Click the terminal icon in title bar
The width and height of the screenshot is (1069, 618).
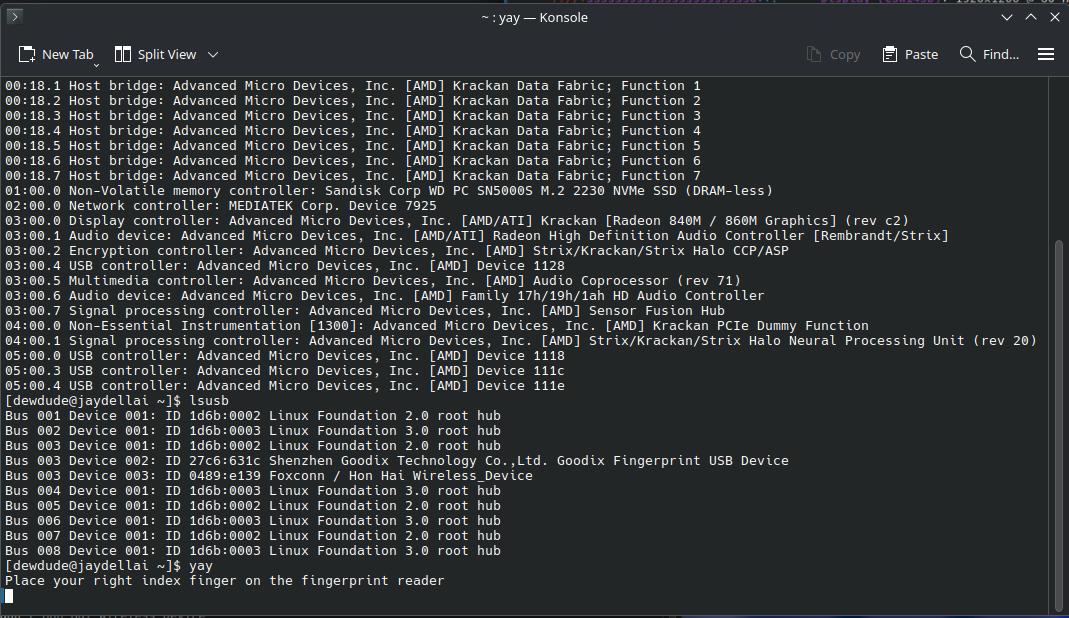pos(14,16)
